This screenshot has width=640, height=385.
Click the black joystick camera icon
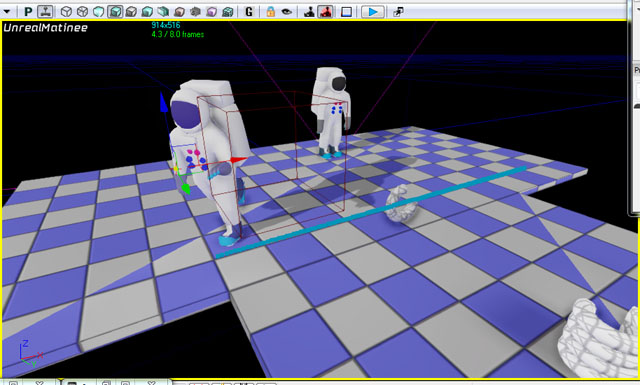click(x=309, y=12)
